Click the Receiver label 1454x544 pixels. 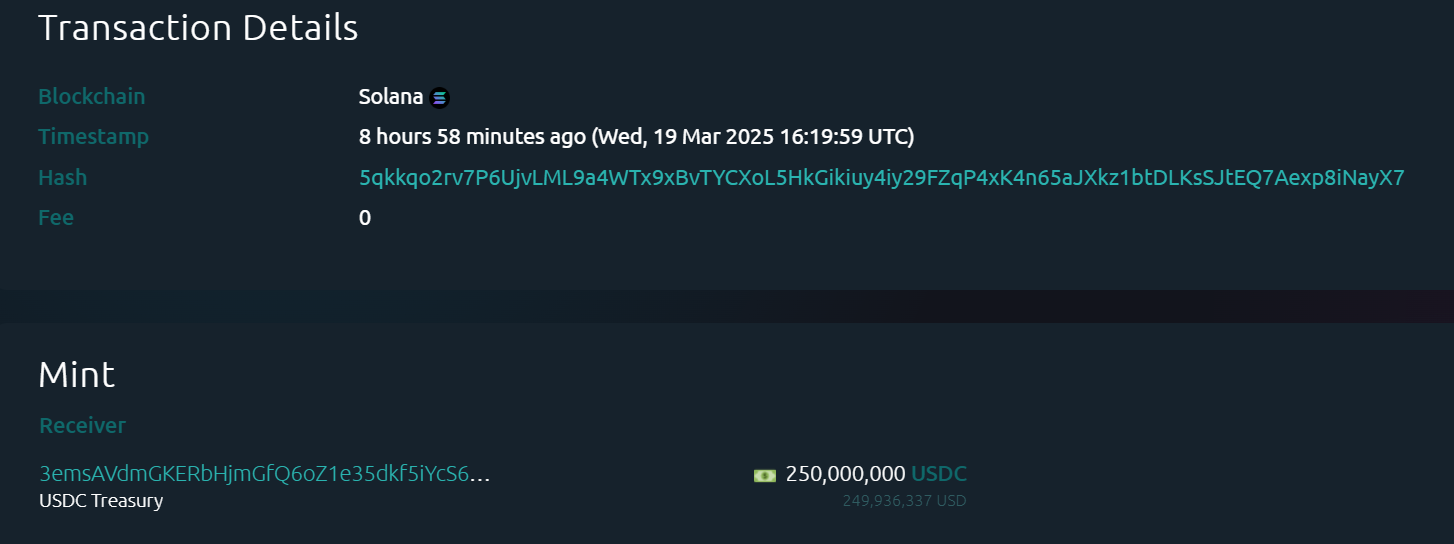[82, 426]
